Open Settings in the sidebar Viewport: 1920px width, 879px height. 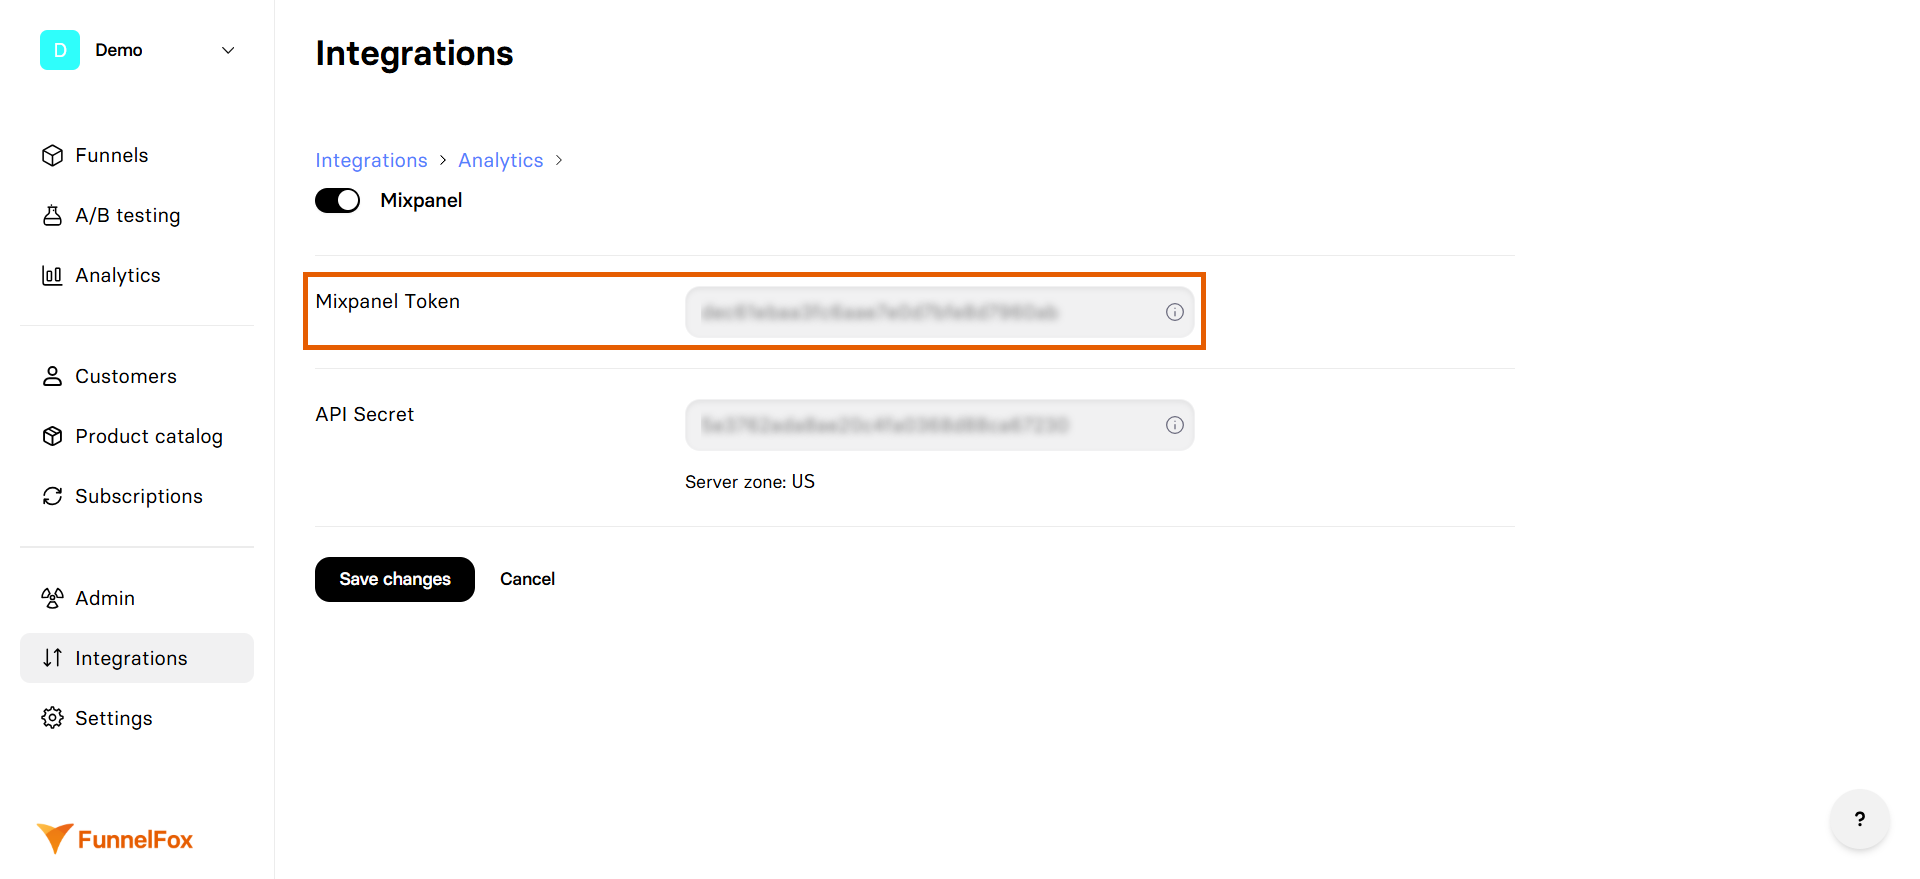[x=137, y=718]
